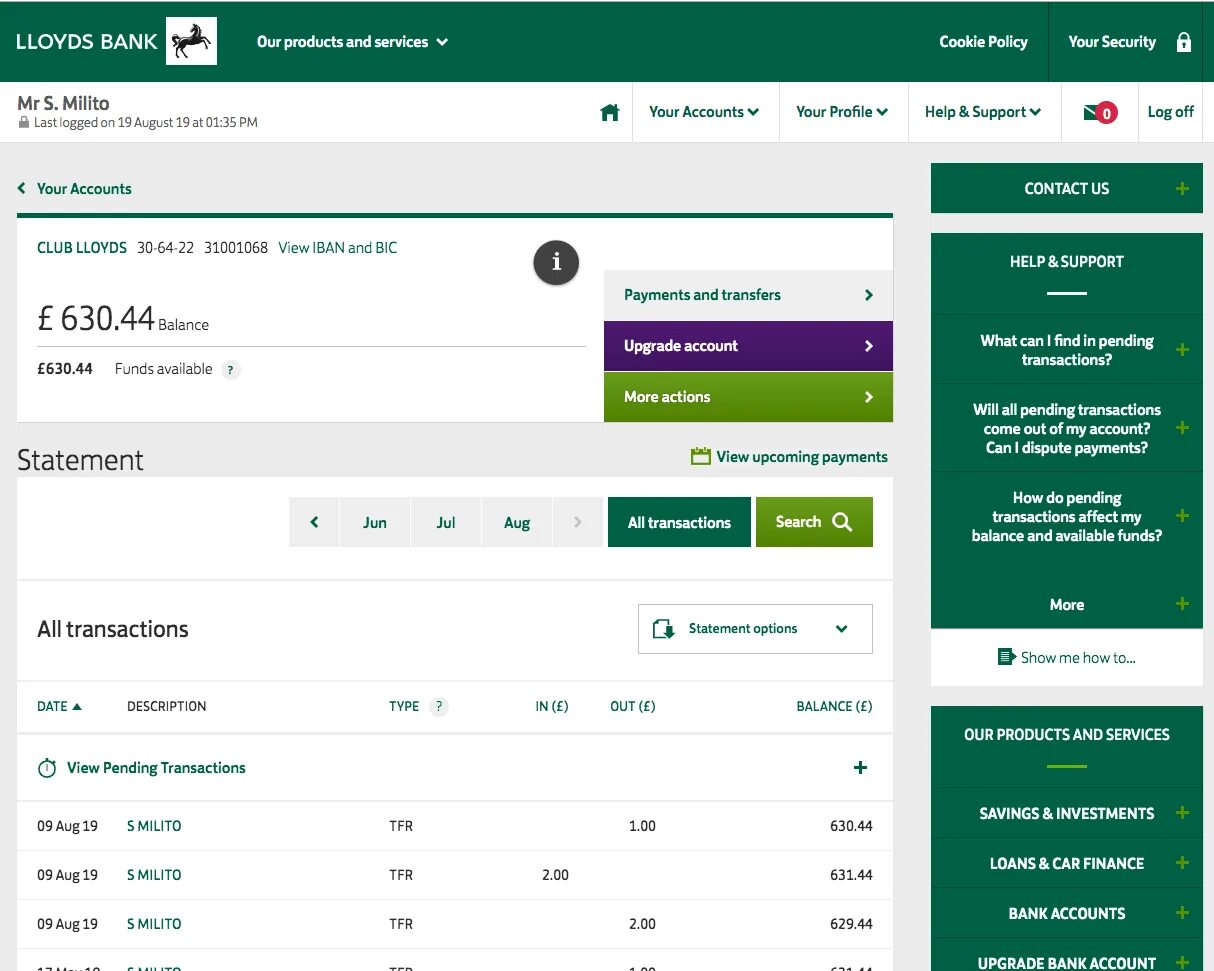
Task: Open S MILITO transaction with balance 630.44
Action: pyautogui.click(x=154, y=826)
